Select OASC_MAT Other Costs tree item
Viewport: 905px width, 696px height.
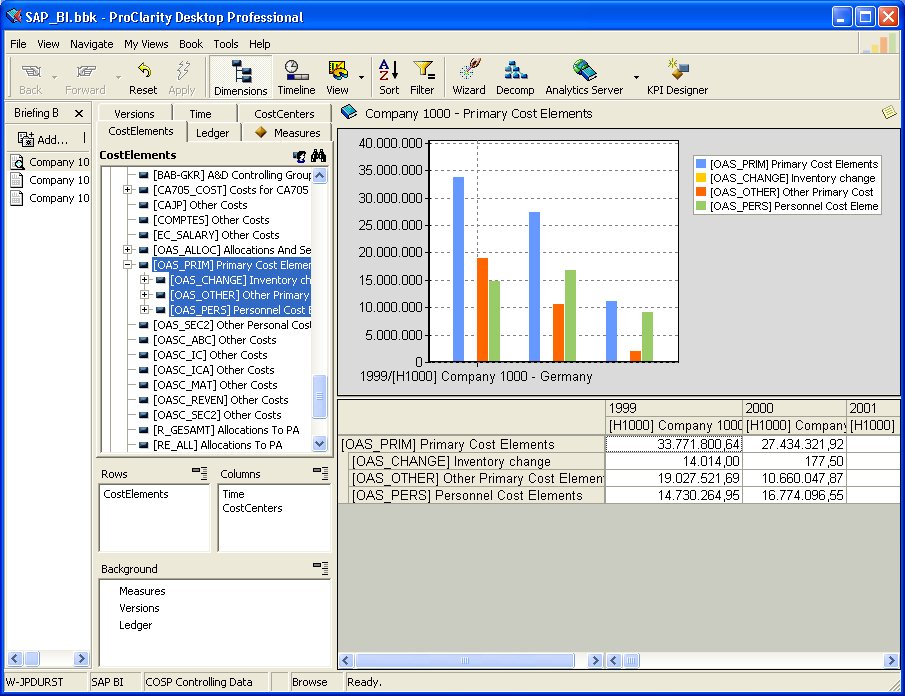[214, 385]
